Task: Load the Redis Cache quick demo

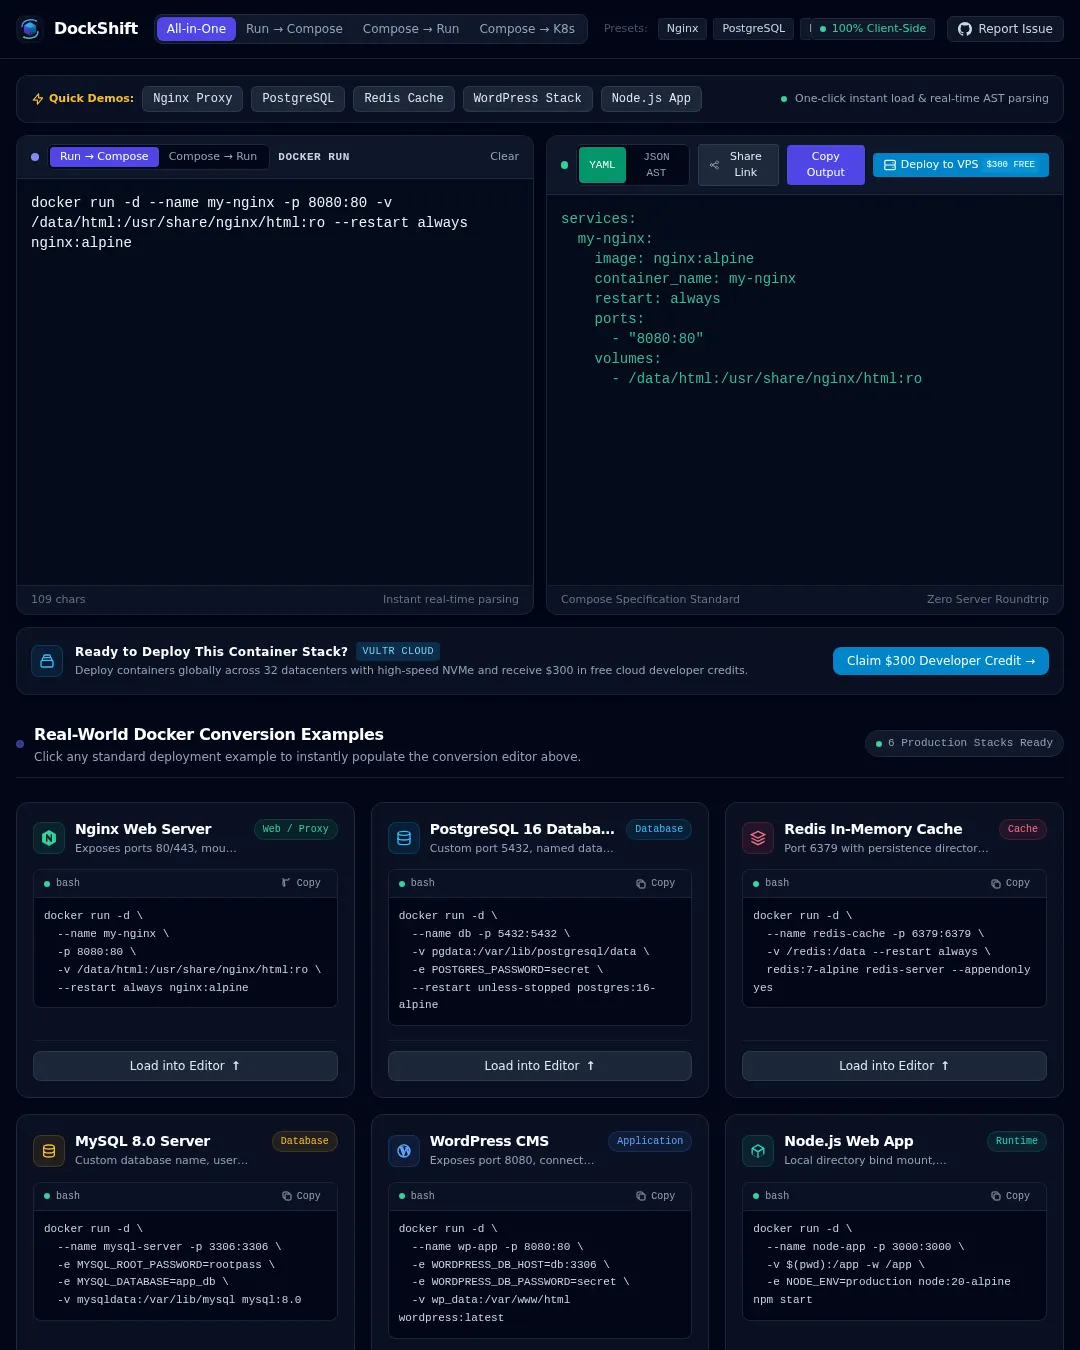Action: click(x=404, y=99)
